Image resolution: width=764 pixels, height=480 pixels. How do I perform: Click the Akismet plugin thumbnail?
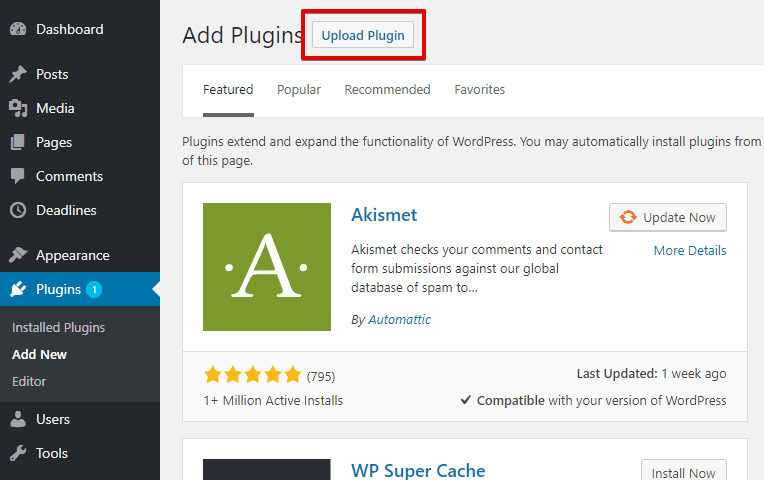267,267
